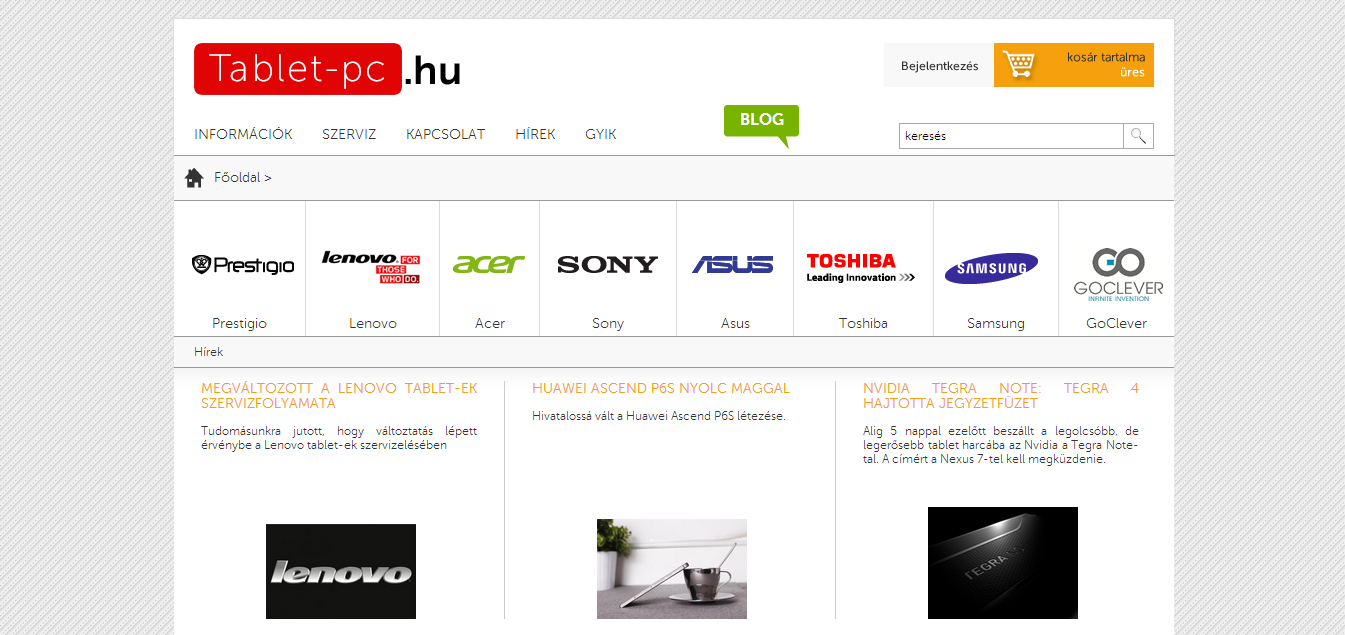Screen dimensions: 1345x635
Task: Click the home icon in breadcrumb
Action: pos(194,178)
